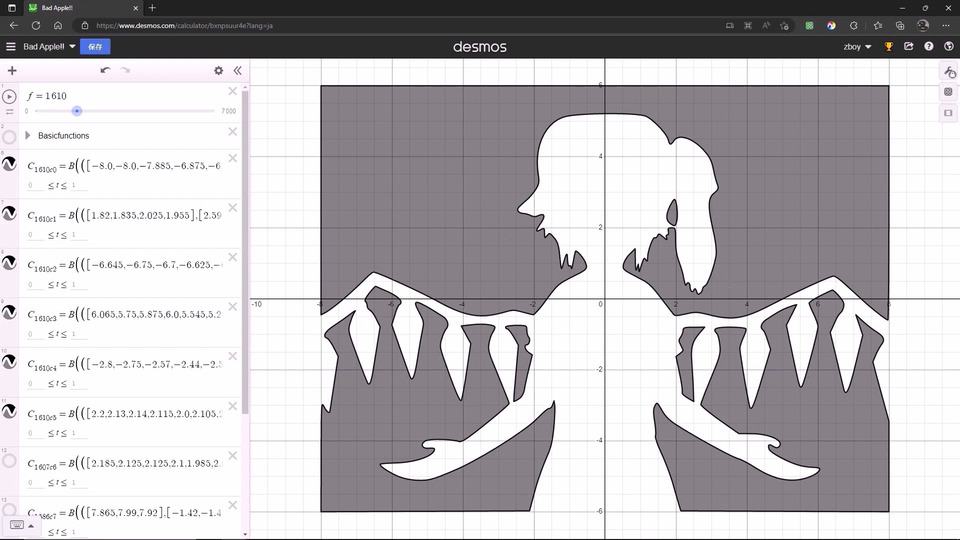
Task: Toggle visibility of C1610c3 curve
Action: click(x=9, y=312)
